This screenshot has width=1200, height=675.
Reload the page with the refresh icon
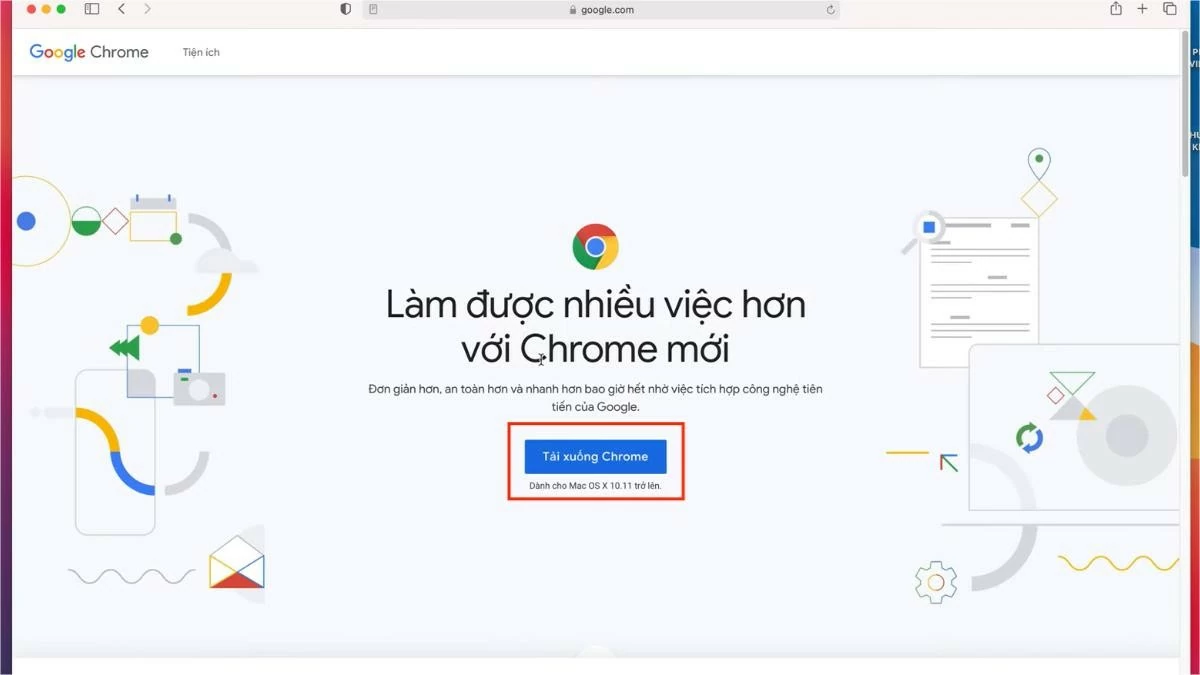[830, 9]
